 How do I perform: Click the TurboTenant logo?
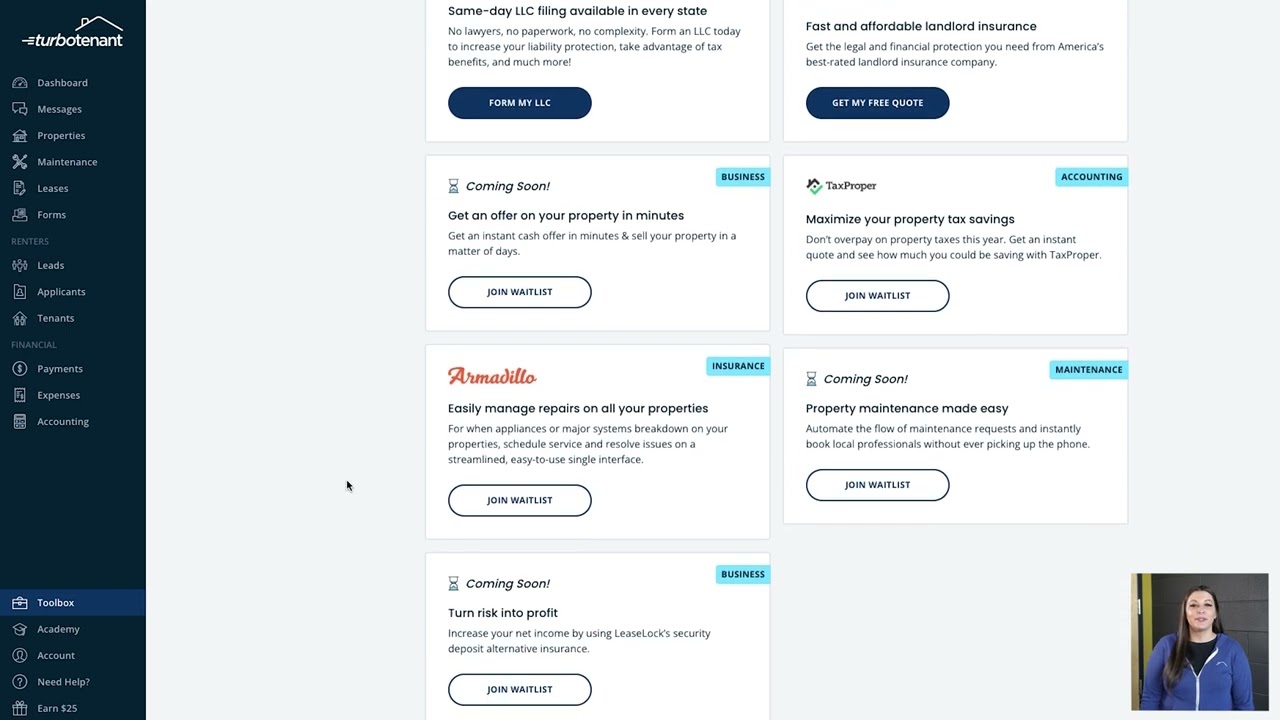tap(73, 33)
